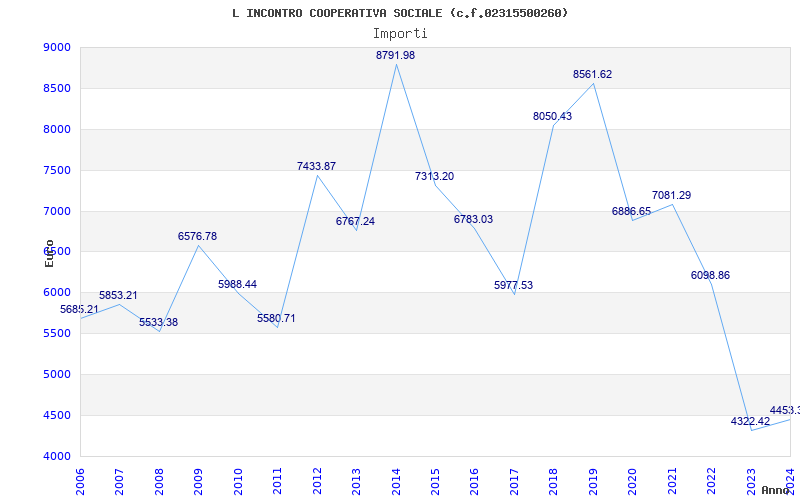Click the x-axis year 2023
This screenshot has width=800, height=500.
pyautogui.click(x=751, y=481)
